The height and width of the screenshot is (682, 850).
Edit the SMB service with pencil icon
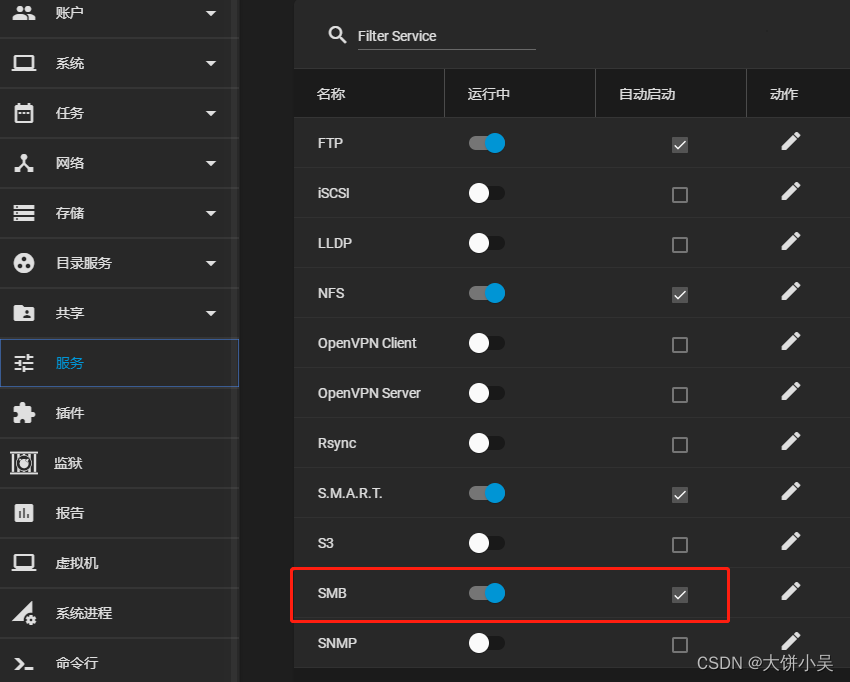(x=790, y=591)
